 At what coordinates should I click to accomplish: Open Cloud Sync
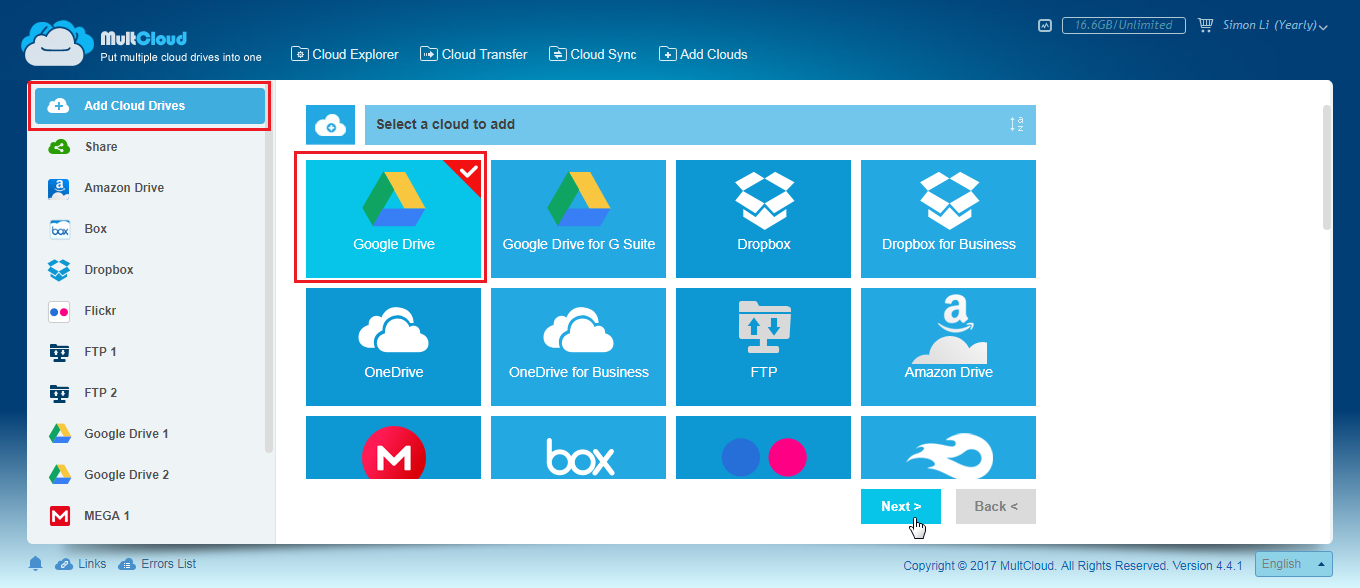coord(593,54)
